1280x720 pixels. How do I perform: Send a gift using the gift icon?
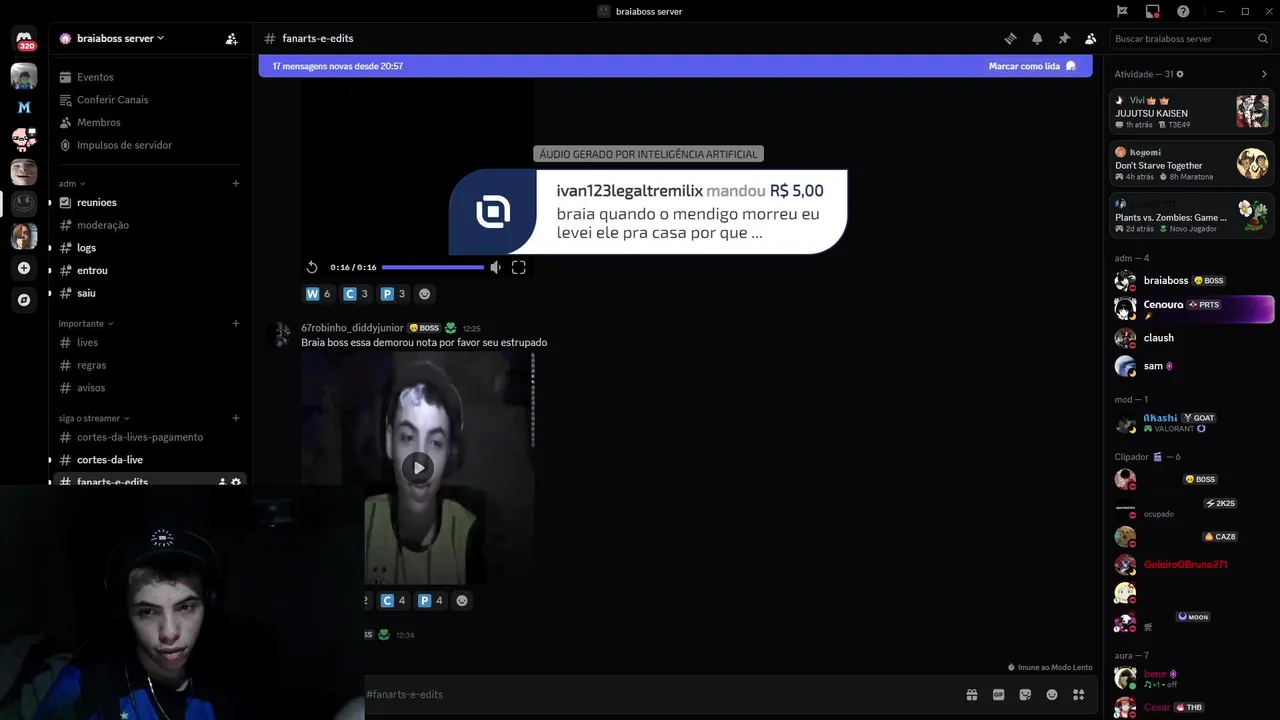pyautogui.click(x=971, y=695)
